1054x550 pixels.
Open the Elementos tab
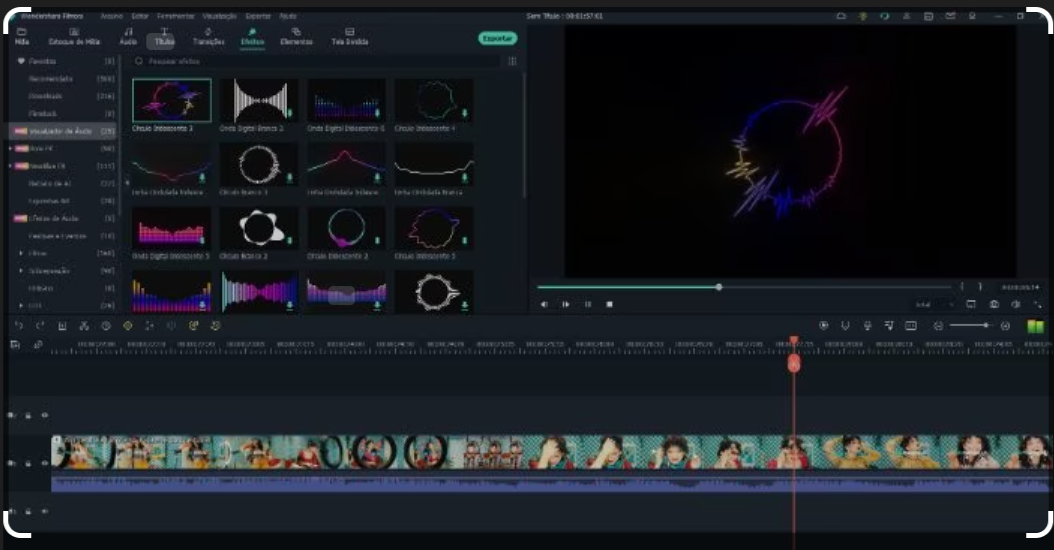(x=296, y=37)
